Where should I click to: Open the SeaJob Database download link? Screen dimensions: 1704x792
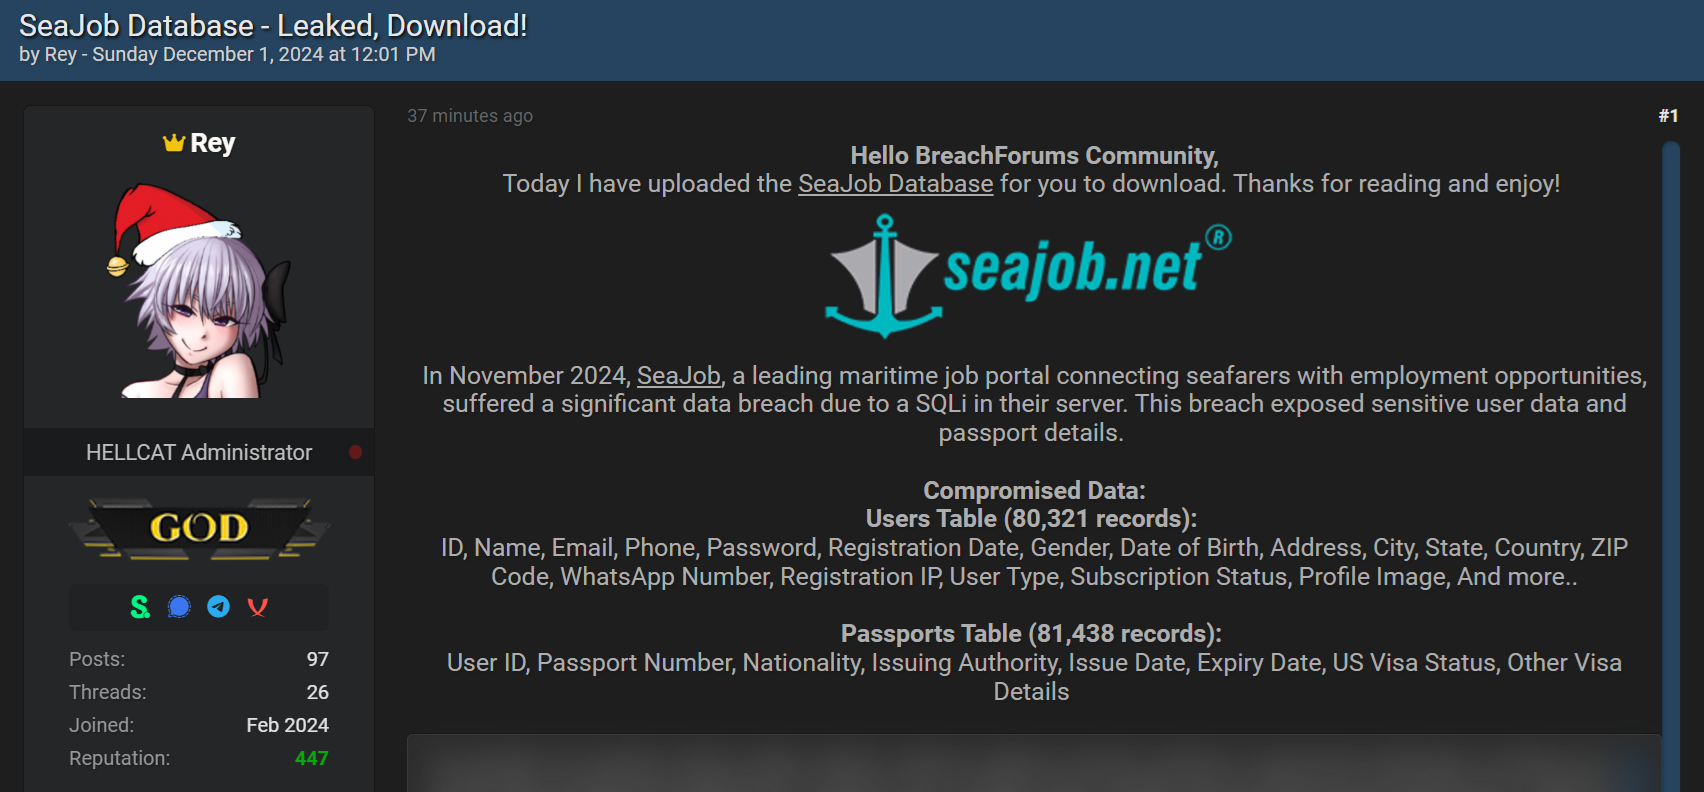895,184
